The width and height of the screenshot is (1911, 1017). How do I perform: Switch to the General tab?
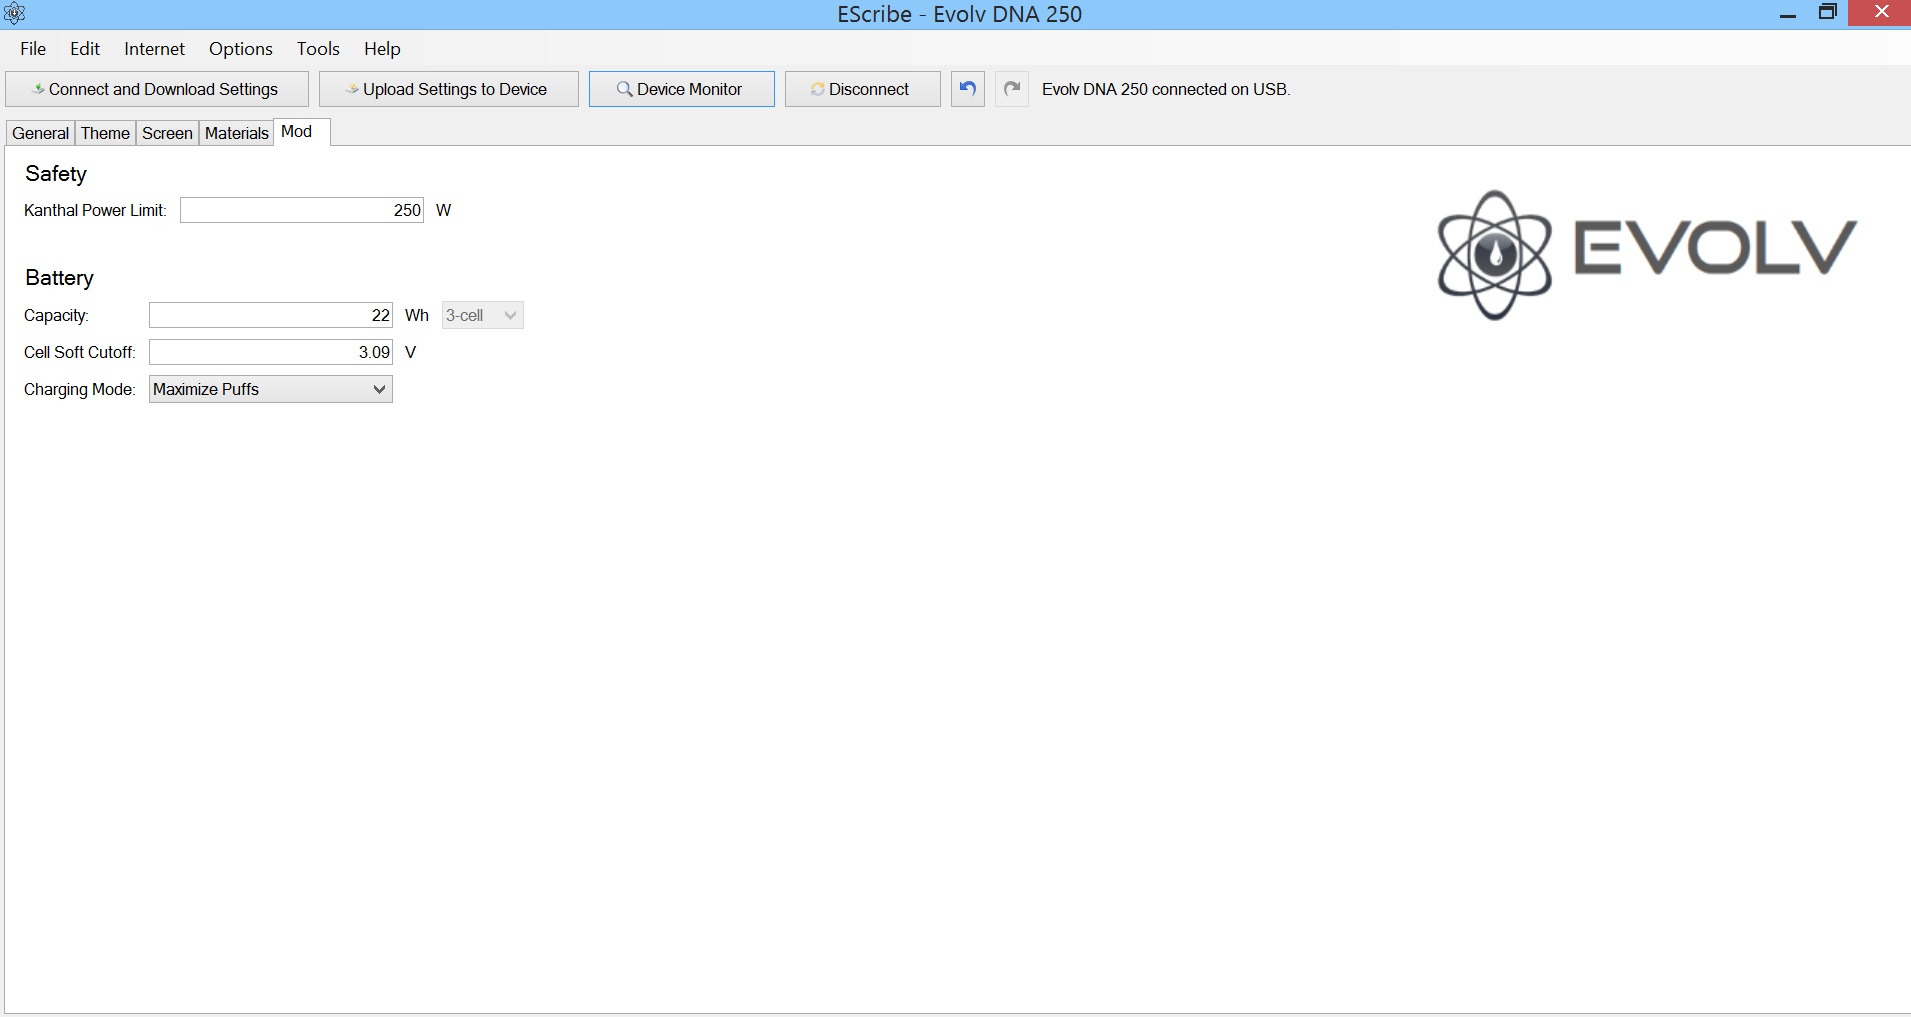41,133
